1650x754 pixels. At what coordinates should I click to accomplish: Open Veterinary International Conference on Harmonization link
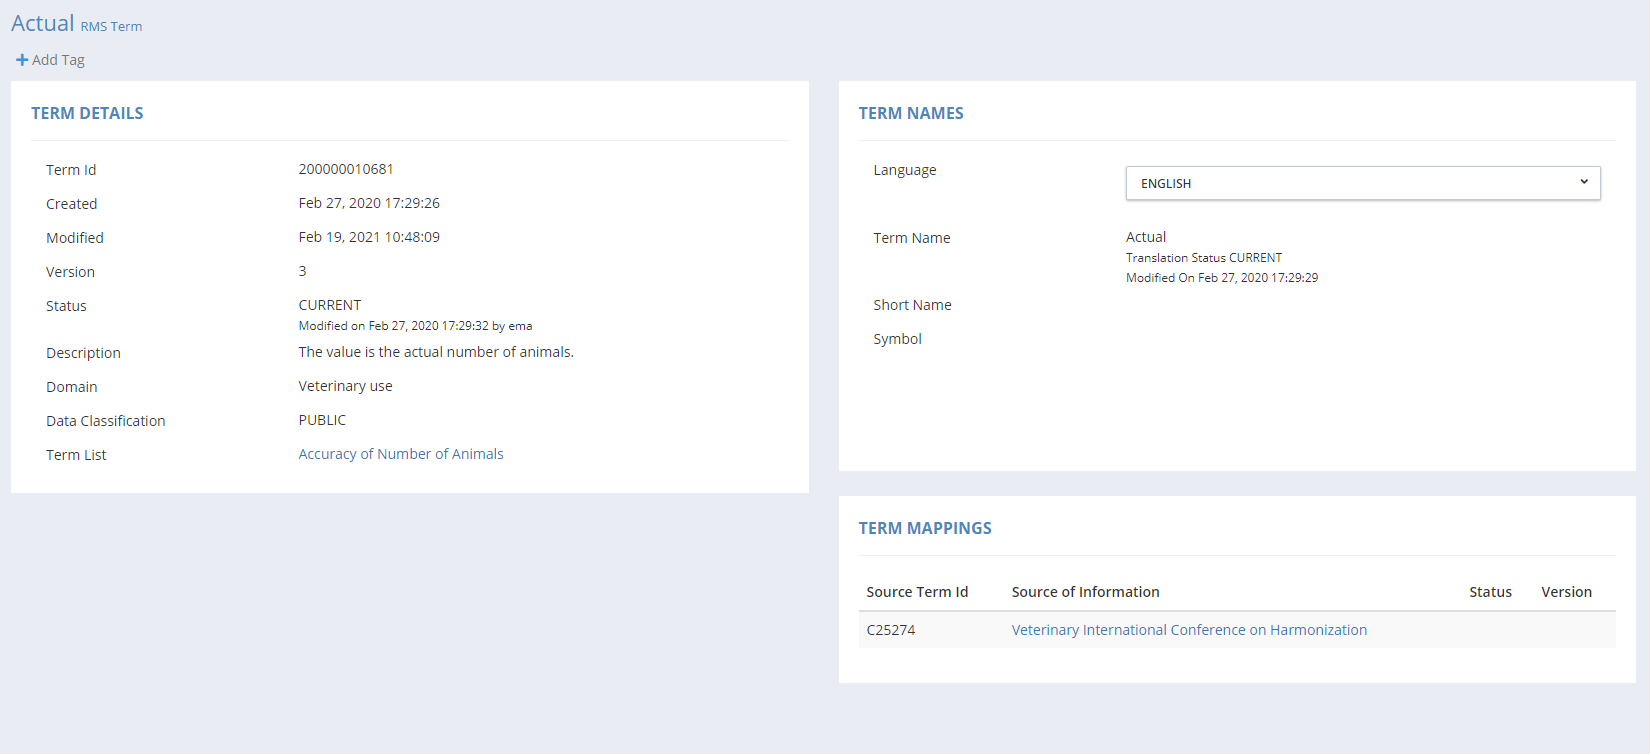[1189, 630]
